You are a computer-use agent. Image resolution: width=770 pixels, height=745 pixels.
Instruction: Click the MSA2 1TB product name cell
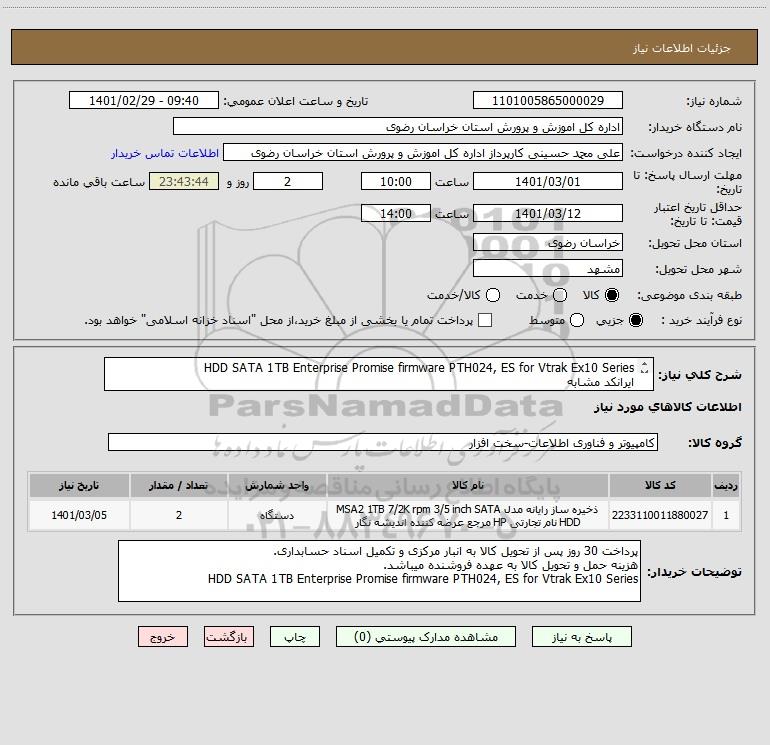[x=468, y=515]
